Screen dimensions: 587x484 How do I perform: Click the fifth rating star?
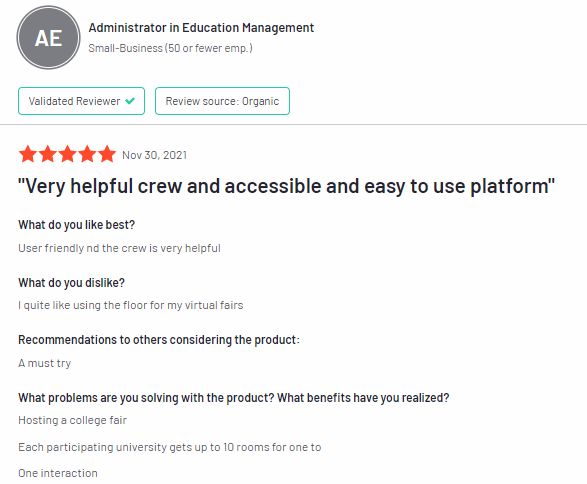coord(107,154)
